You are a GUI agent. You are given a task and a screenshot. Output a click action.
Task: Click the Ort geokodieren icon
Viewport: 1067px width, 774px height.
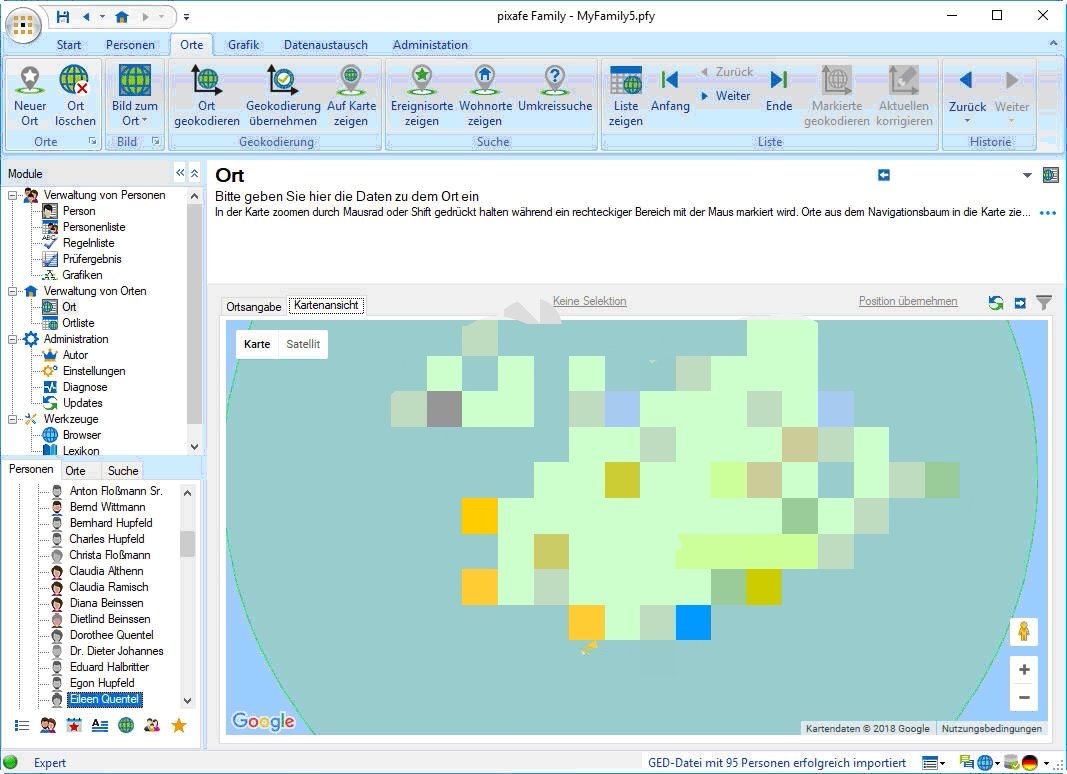pyautogui.click(x=206, y=95)
